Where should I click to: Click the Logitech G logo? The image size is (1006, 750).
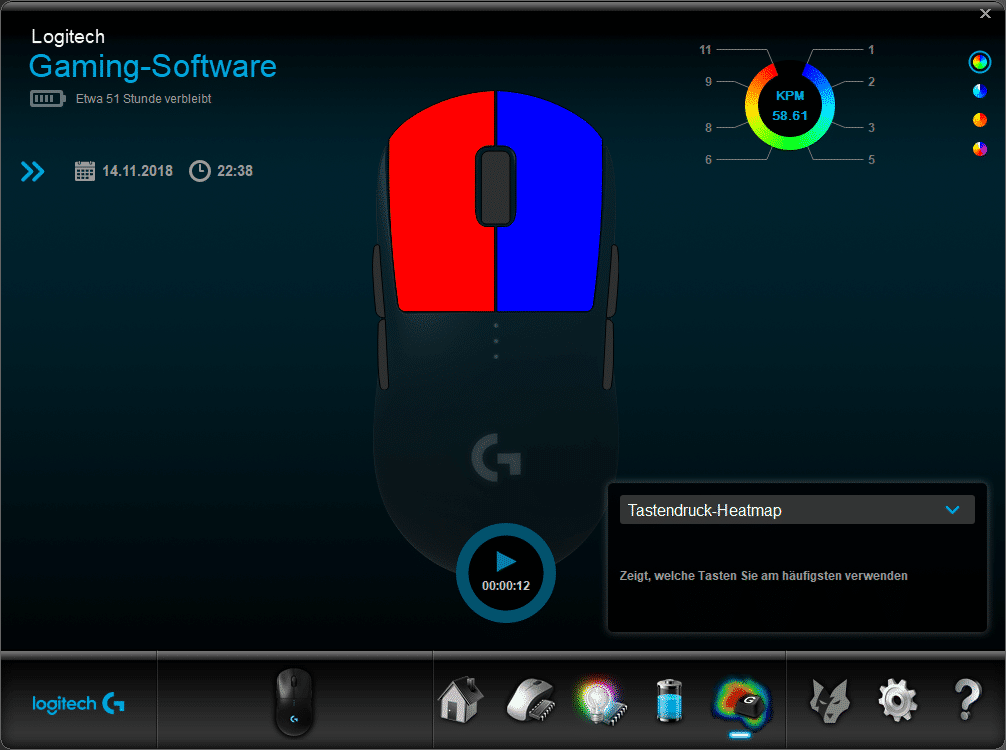click(79, 703)
